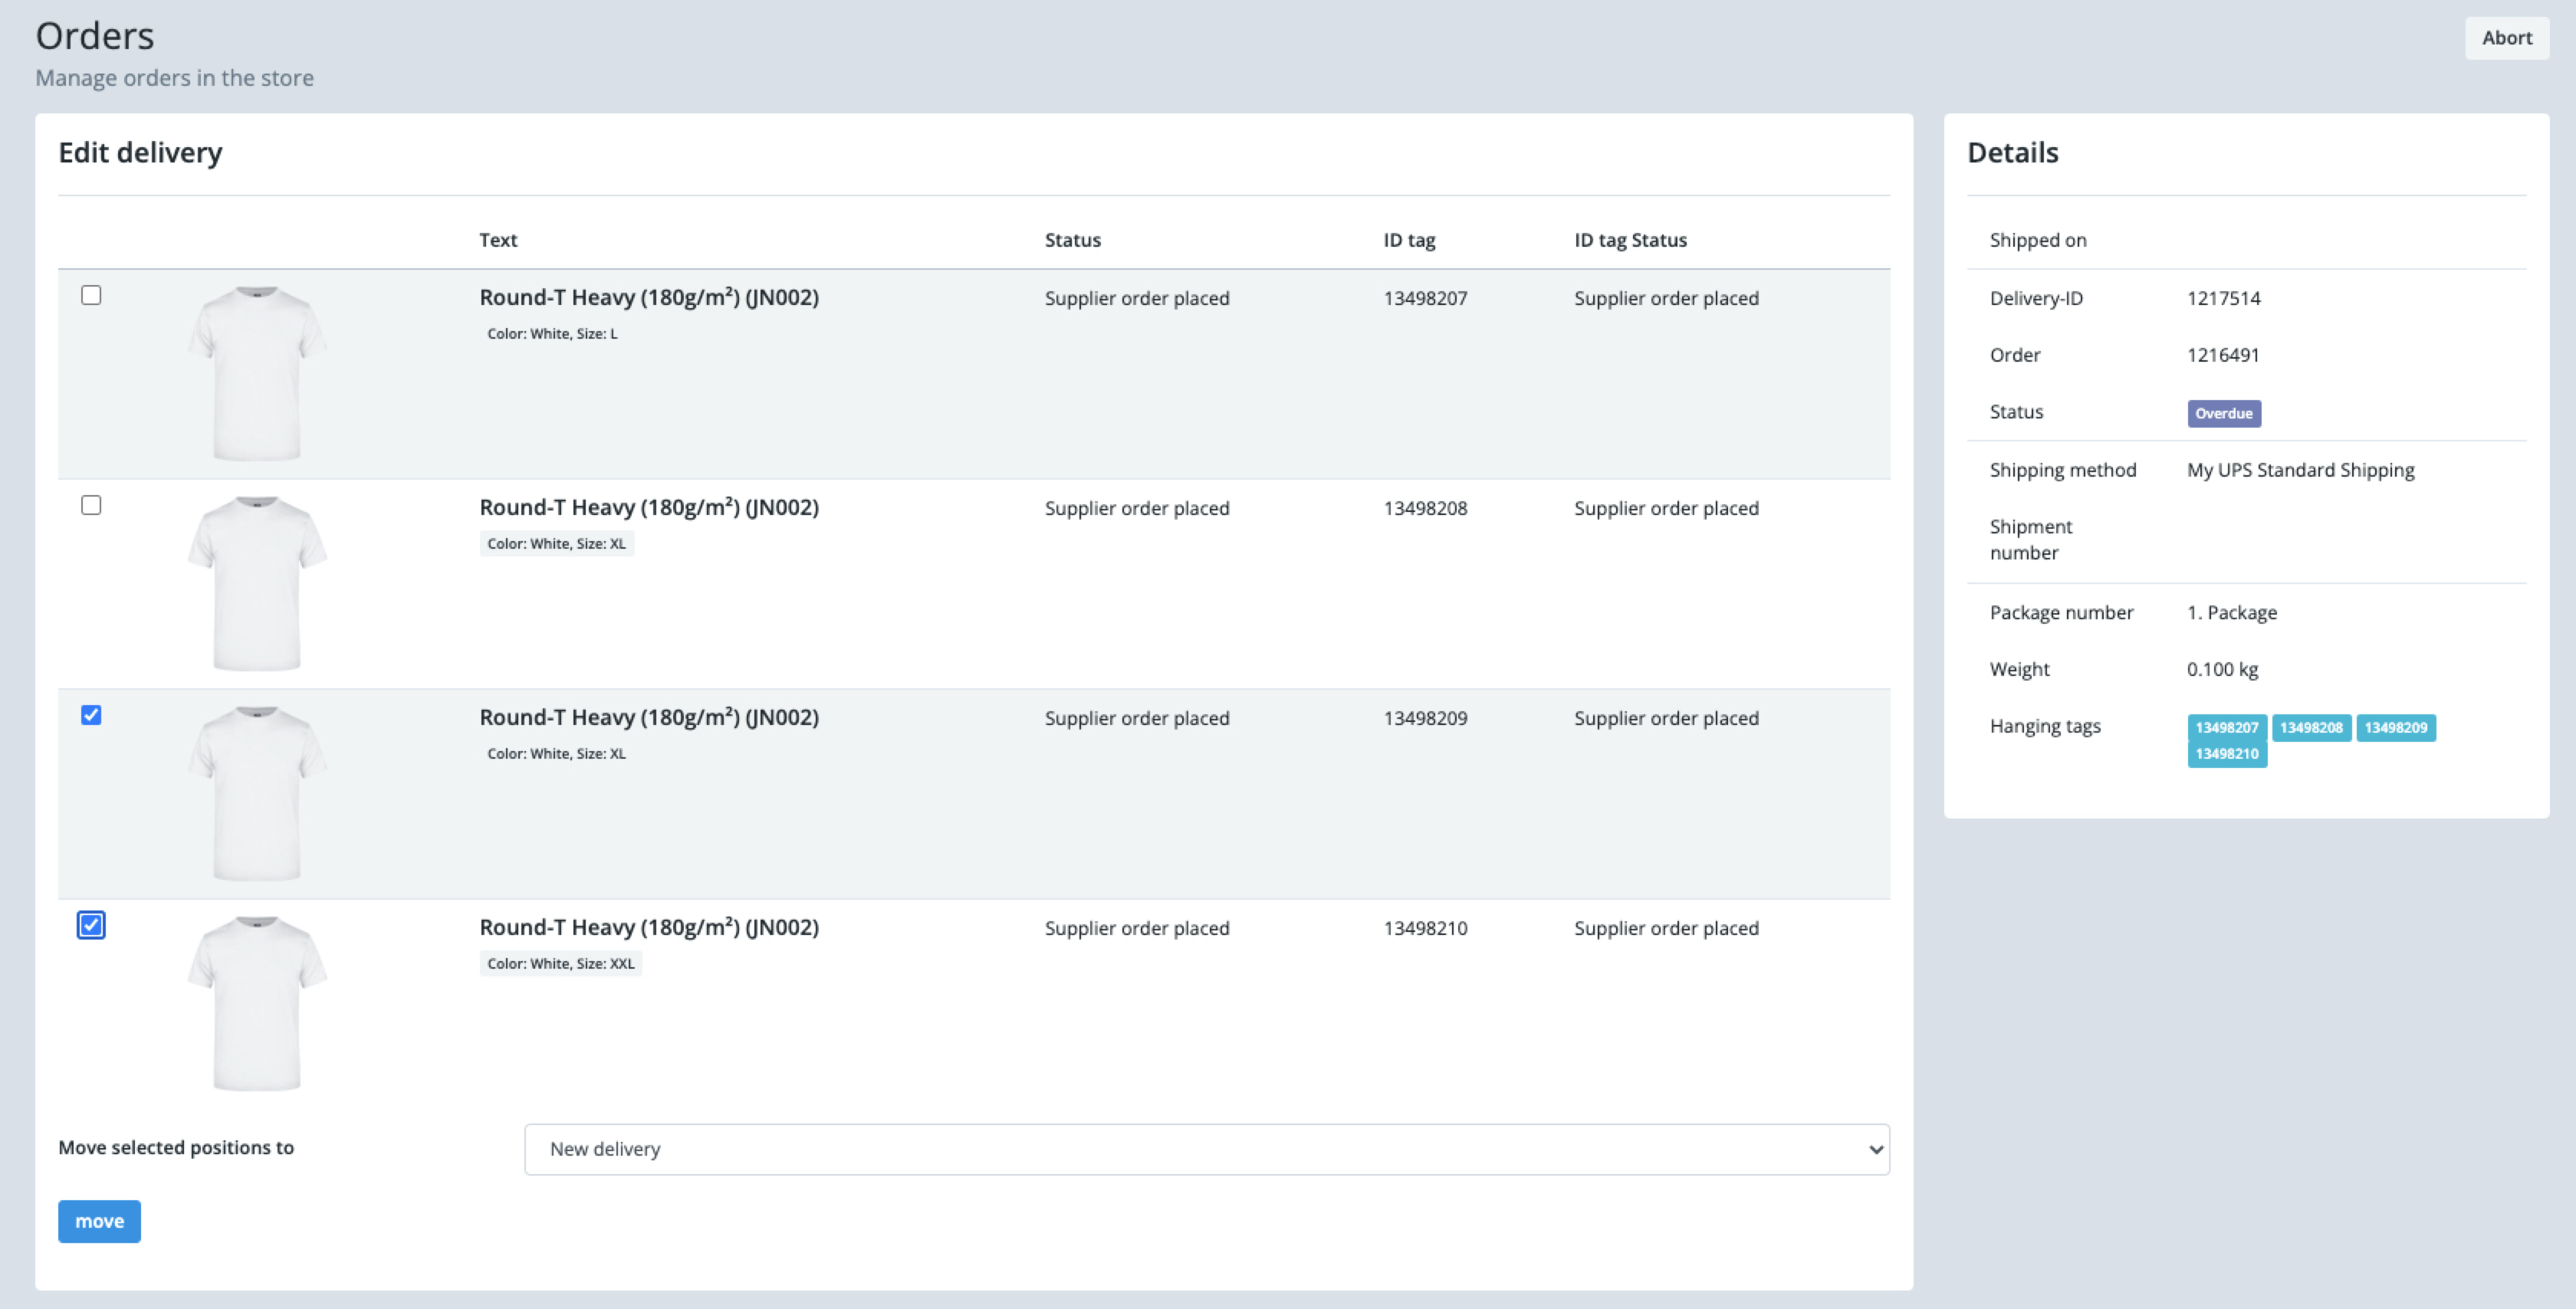2576x1309 pixels.
Task: Click the t-shirt thumbnail for tag 13498208
Action: [257, 583]
